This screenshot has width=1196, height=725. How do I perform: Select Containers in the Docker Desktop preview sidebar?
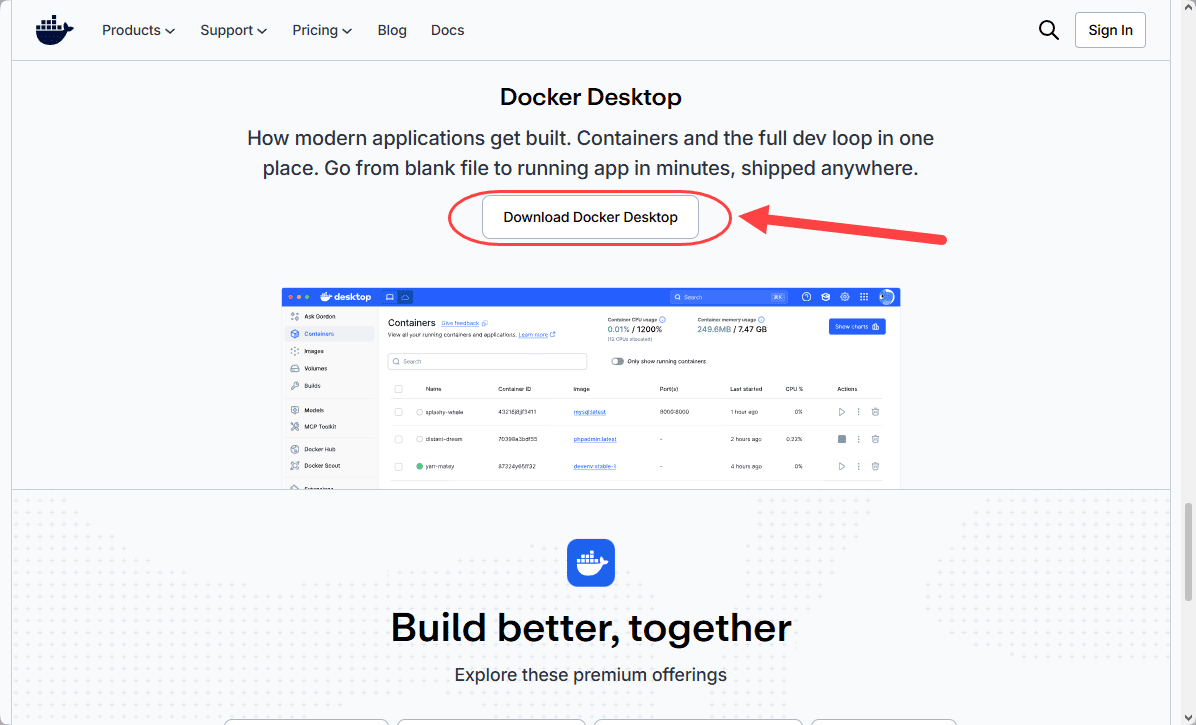click(x=330, y=334)
